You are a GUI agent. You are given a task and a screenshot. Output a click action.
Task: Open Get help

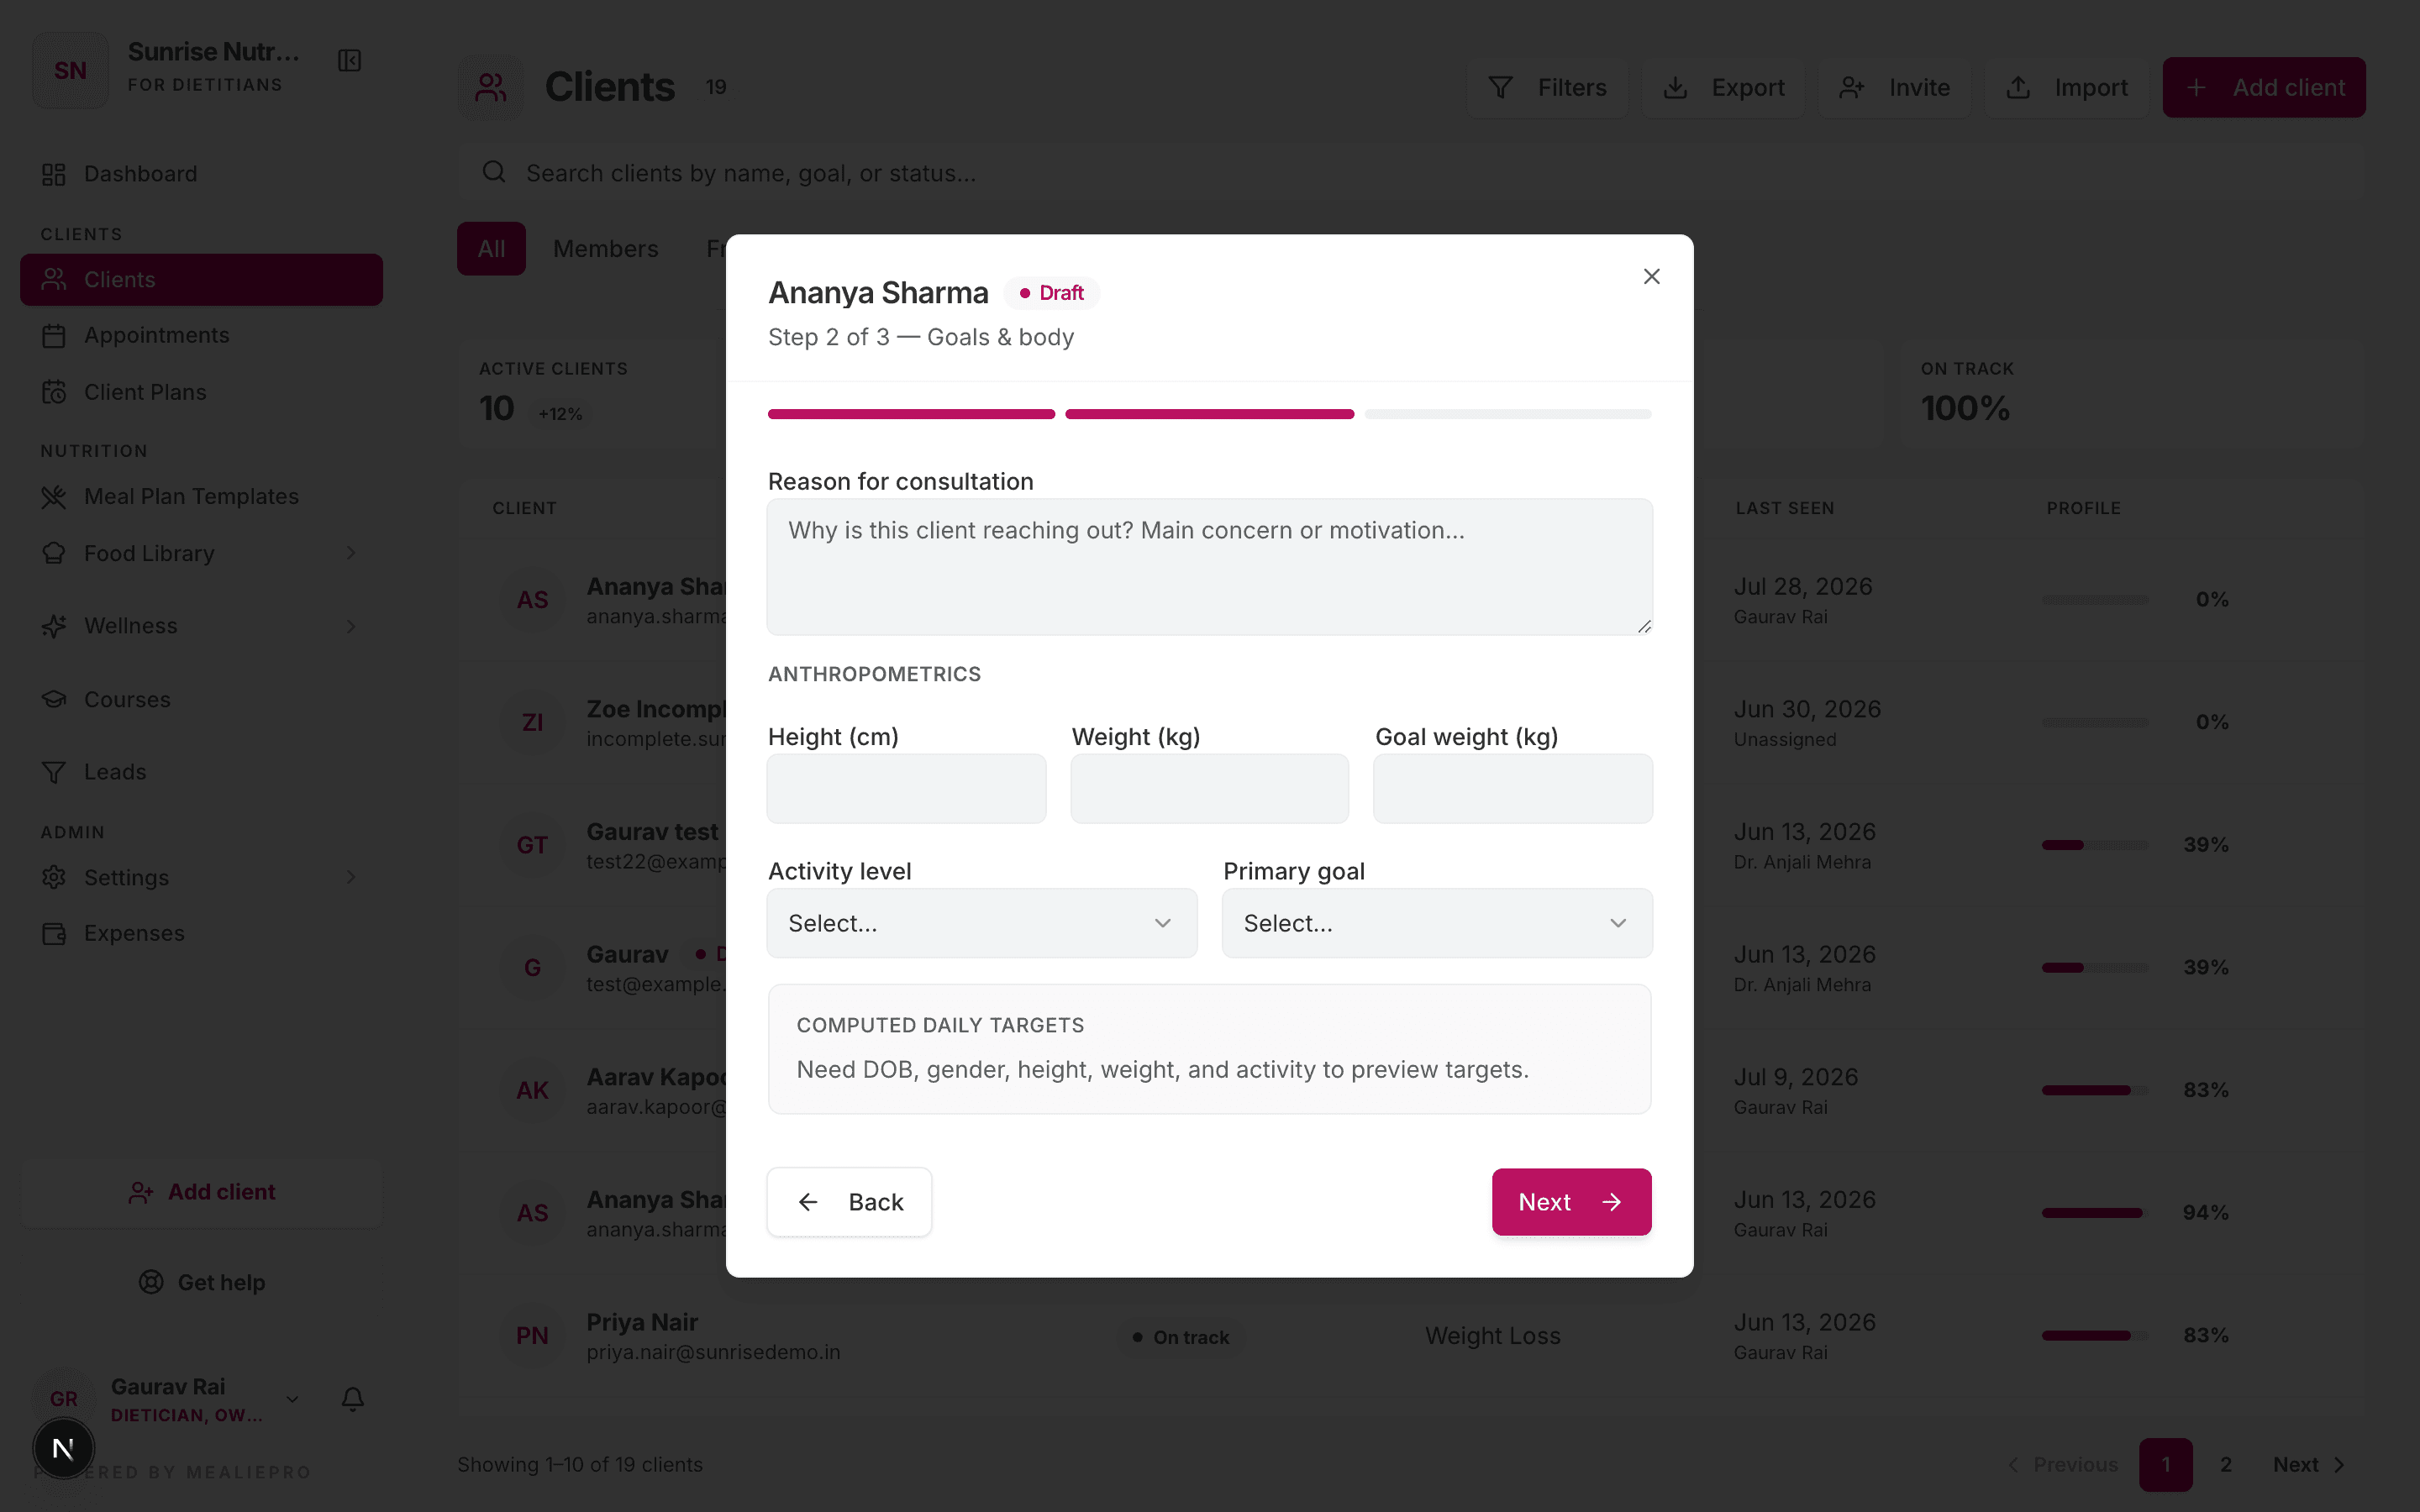pos(201,1282)
